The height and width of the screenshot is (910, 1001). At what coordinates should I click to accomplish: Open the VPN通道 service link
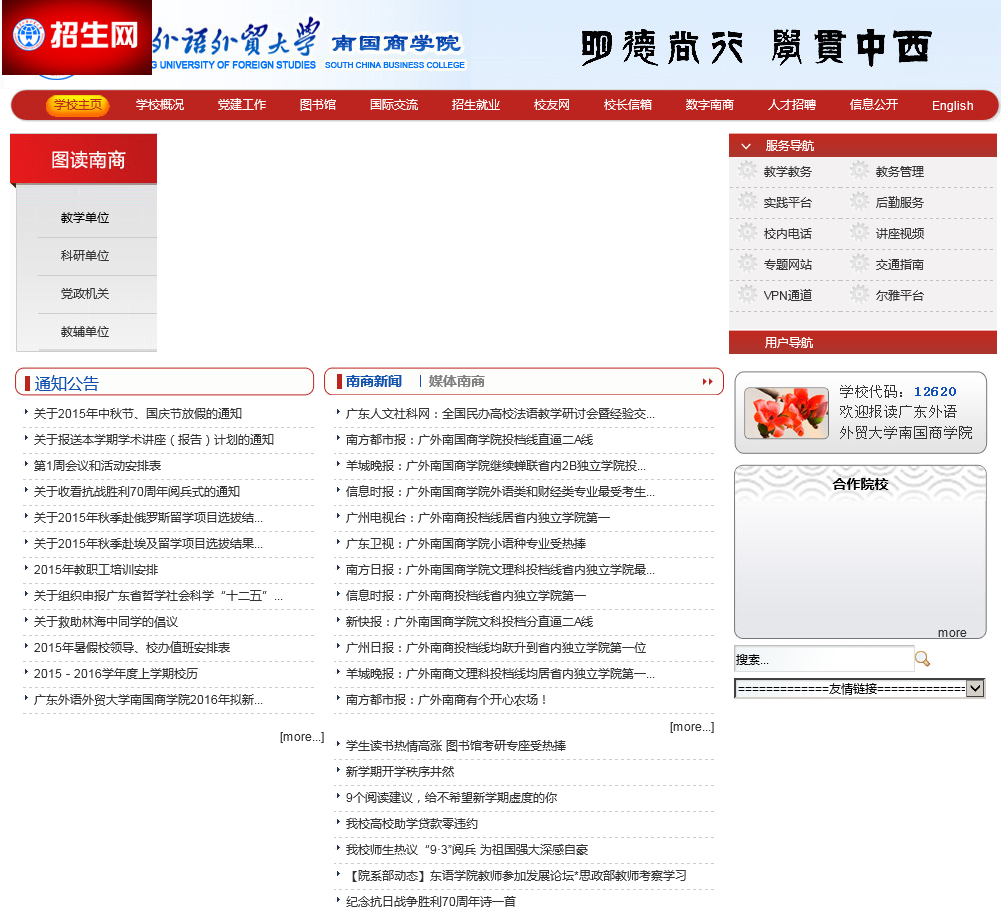pos(788,295)
